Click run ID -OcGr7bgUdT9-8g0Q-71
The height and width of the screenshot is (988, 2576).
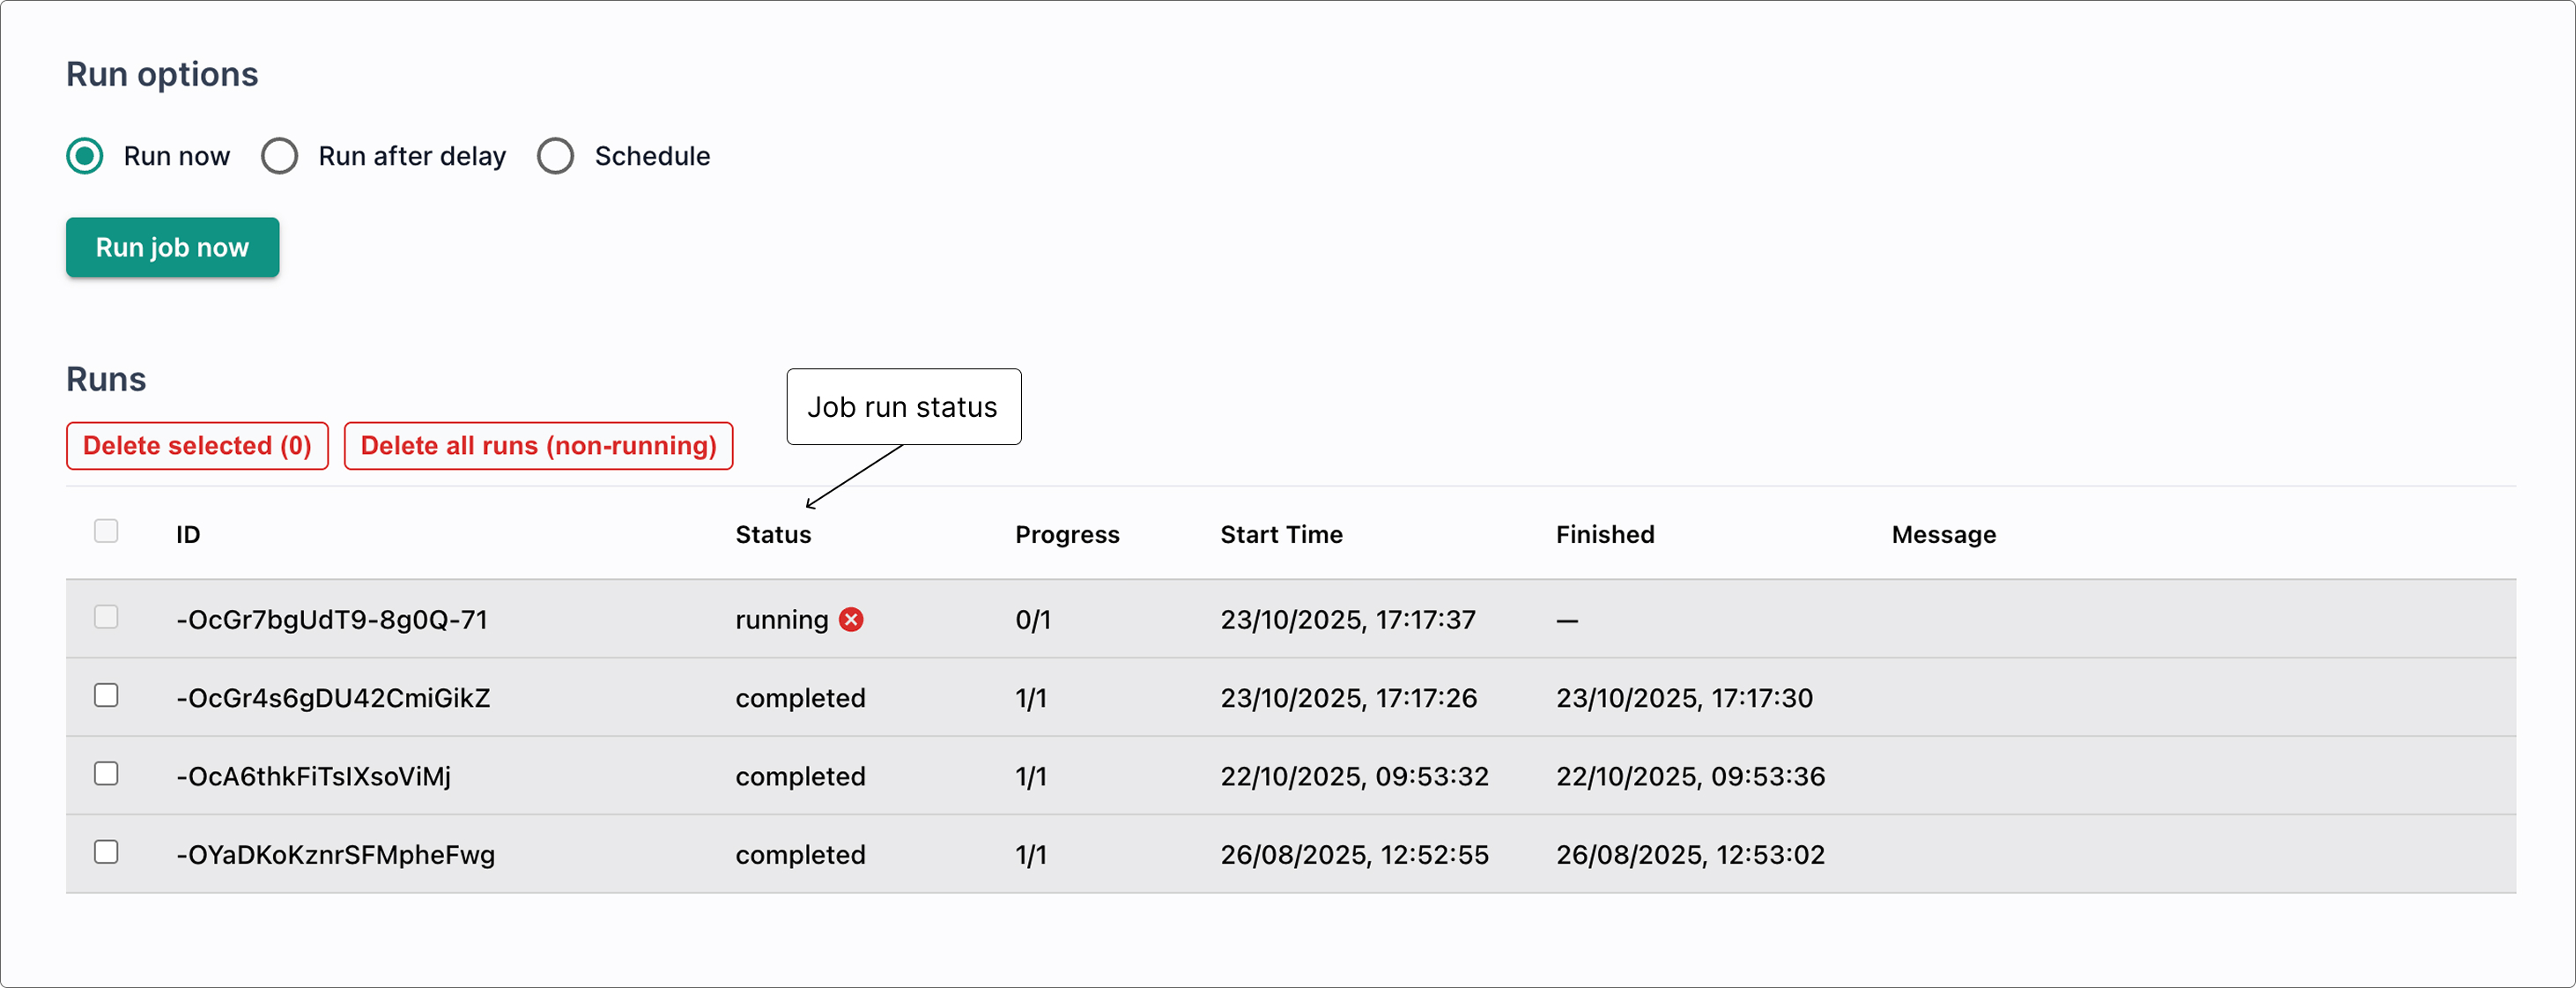[332, 620]
